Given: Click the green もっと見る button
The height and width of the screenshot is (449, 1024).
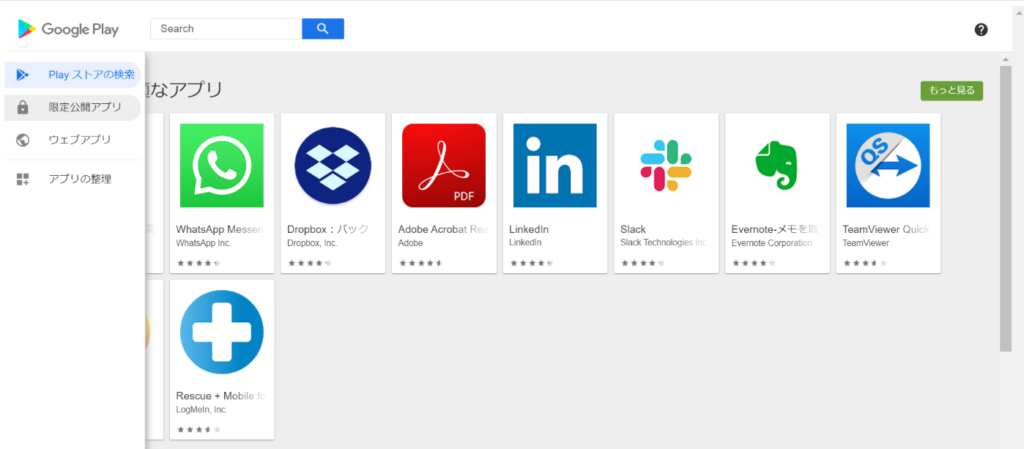Looking at the screenshot, I should 951,91.
